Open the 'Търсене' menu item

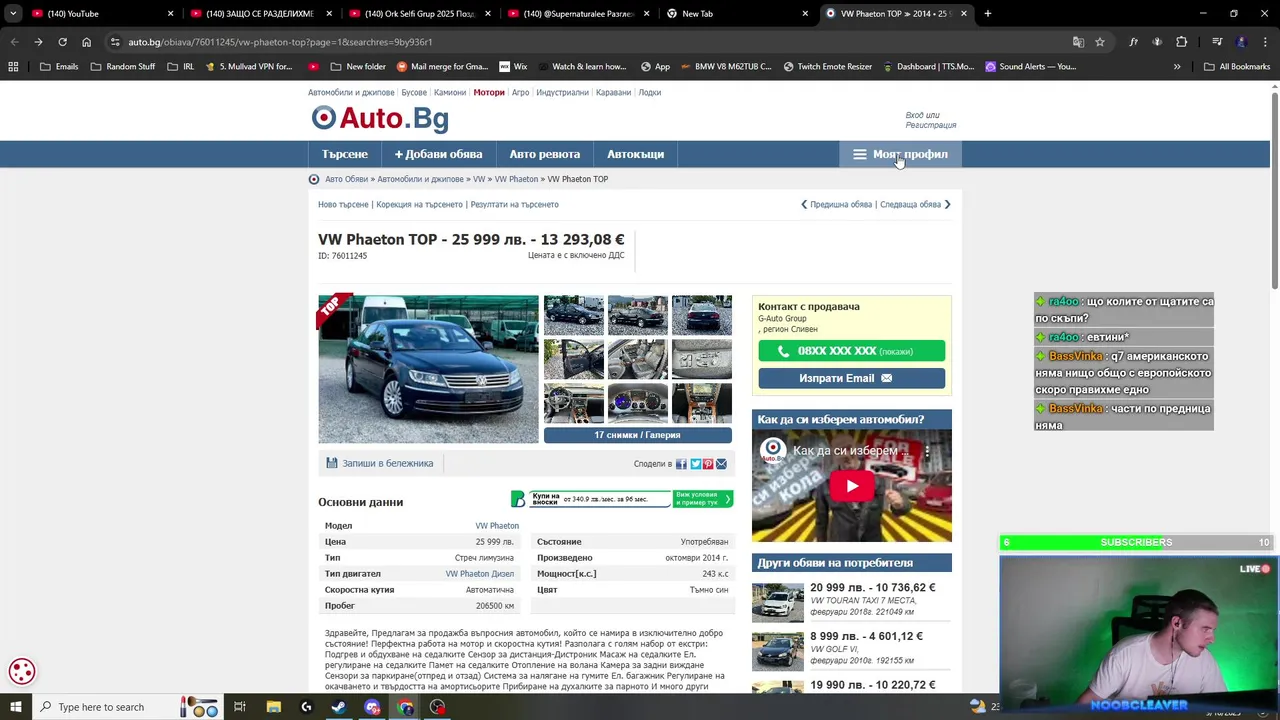coord(345,154)
